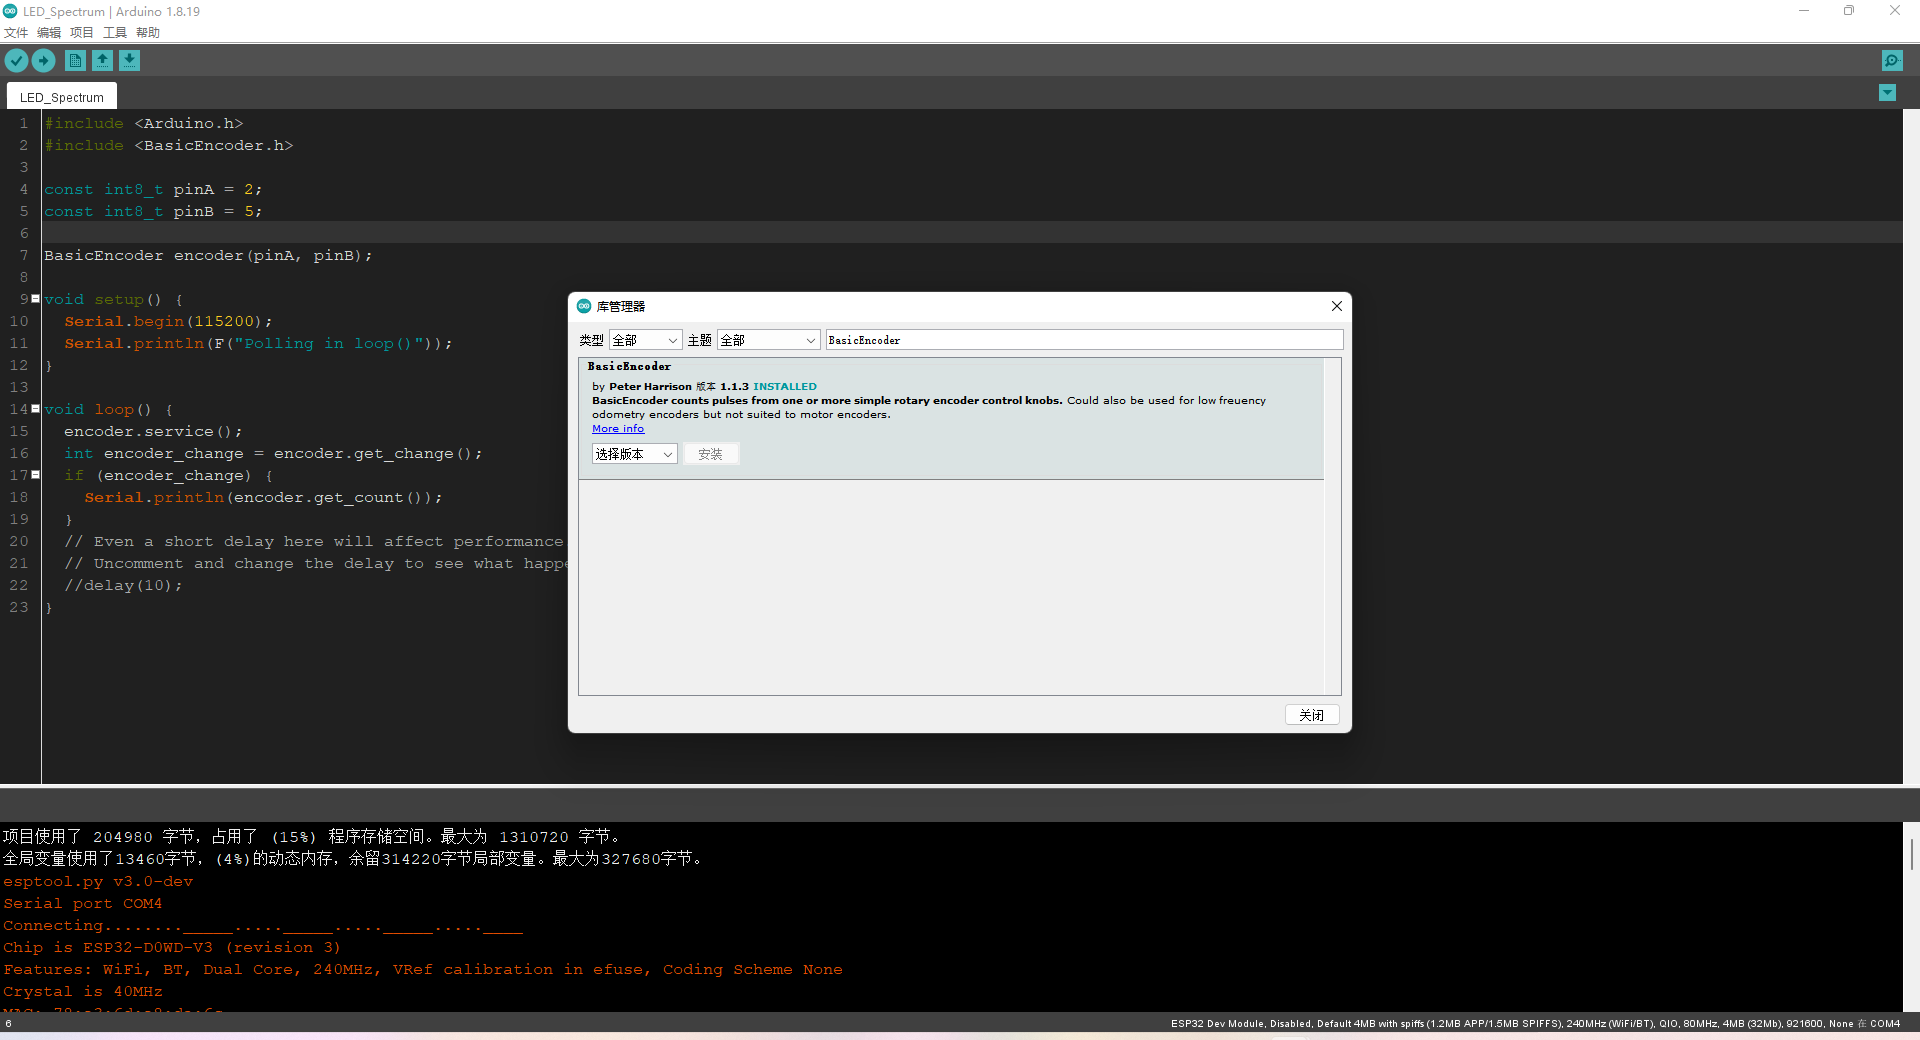The height and width of the screenshot is (1040, 1920).
Task: Click the 安装 install button
Action: [x=711, y=454]
